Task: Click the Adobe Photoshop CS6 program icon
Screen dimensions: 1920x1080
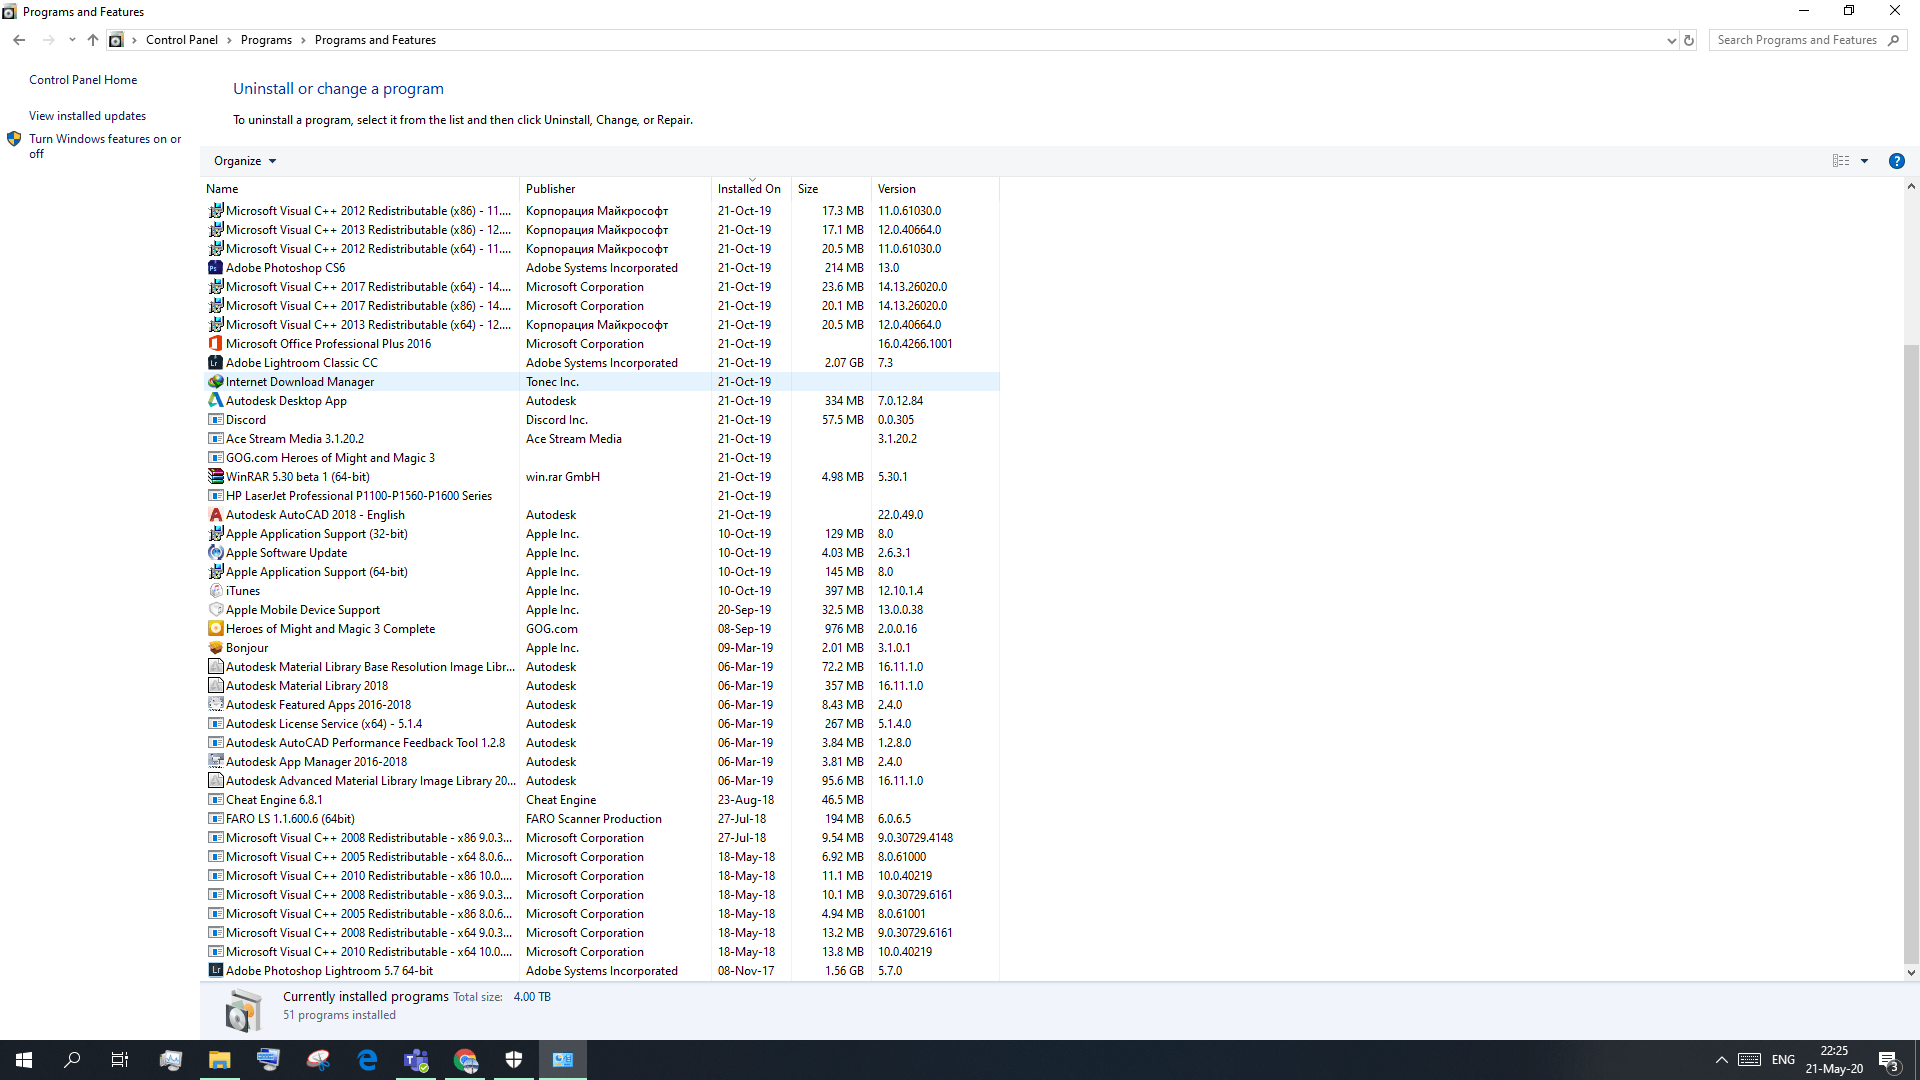Action: point(215,268)
